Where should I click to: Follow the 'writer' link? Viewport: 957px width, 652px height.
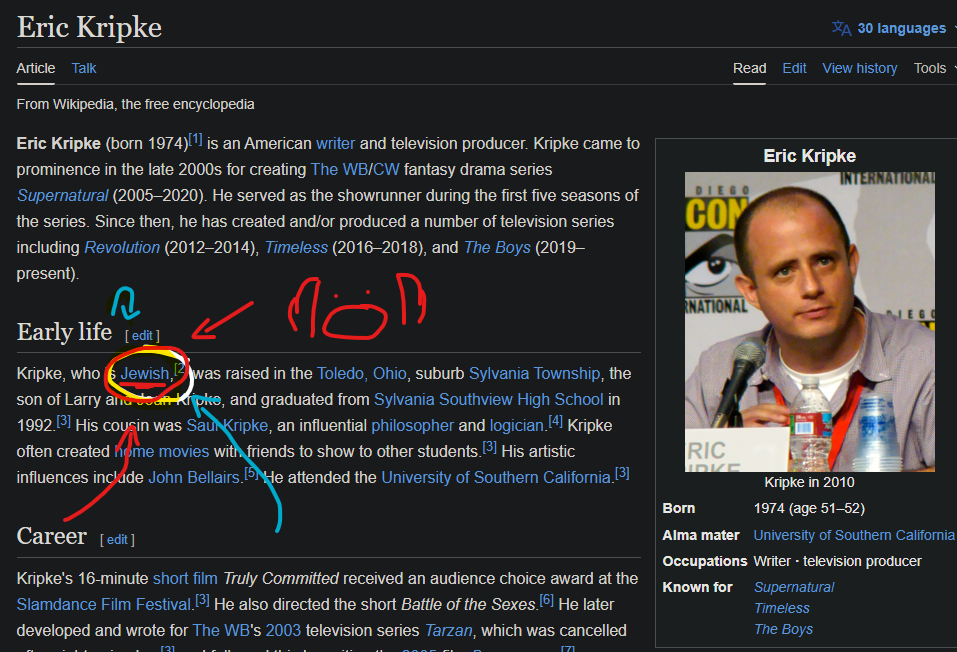(x=335, y=143)
